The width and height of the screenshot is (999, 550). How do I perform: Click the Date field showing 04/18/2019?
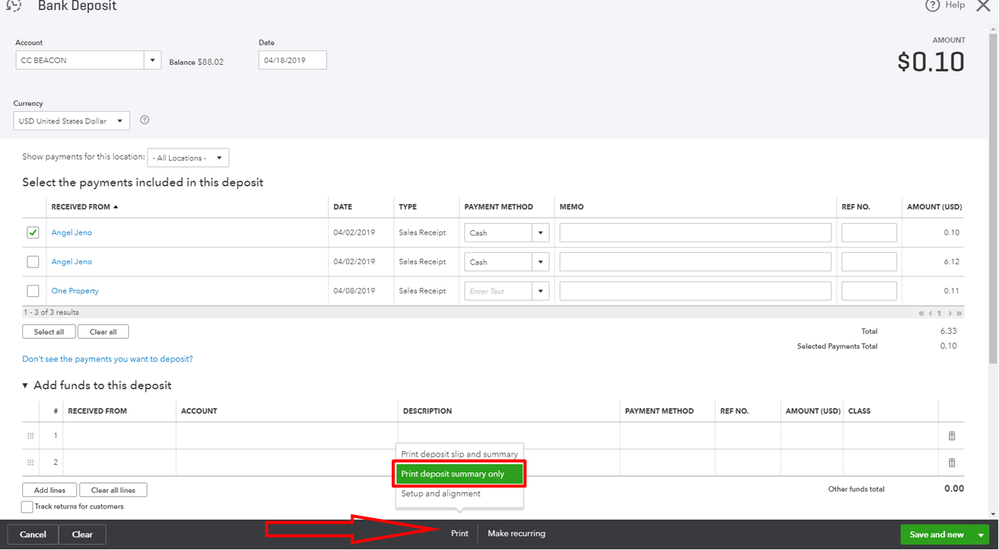292,61
